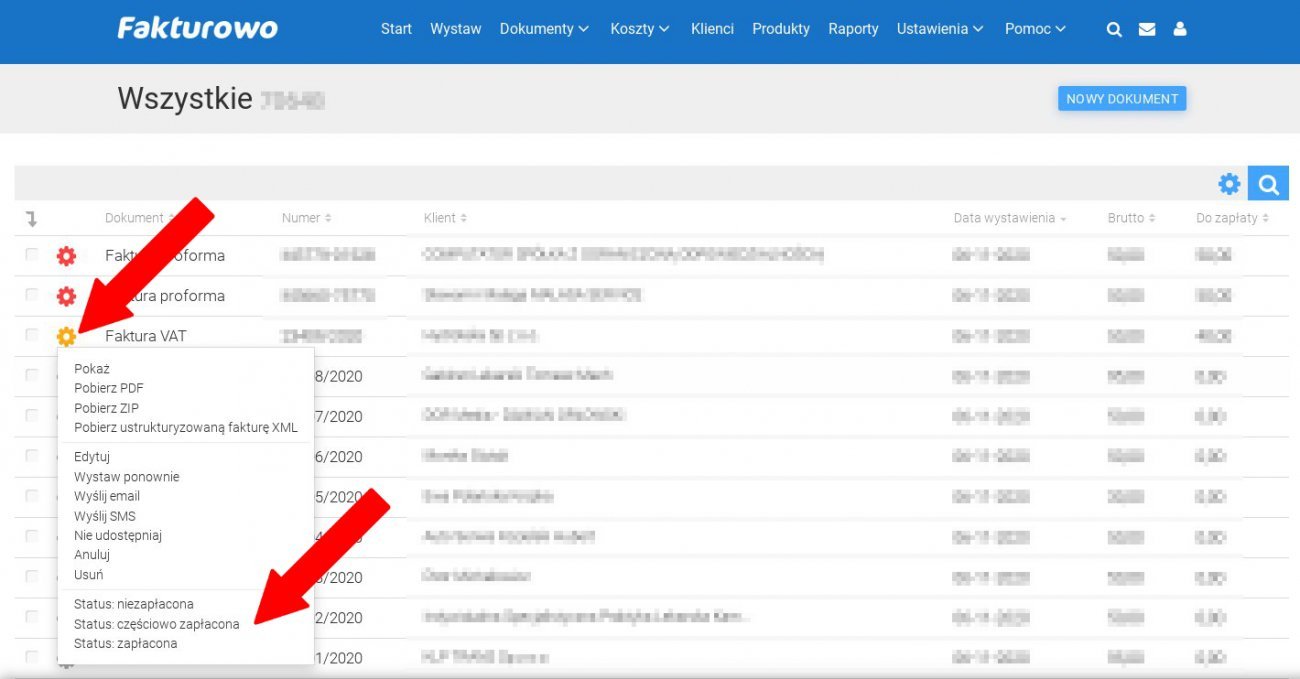Open the orange gear menu for Faktura VAT
The height and width of the screenshot is (679, 1300).
(66, 336)
